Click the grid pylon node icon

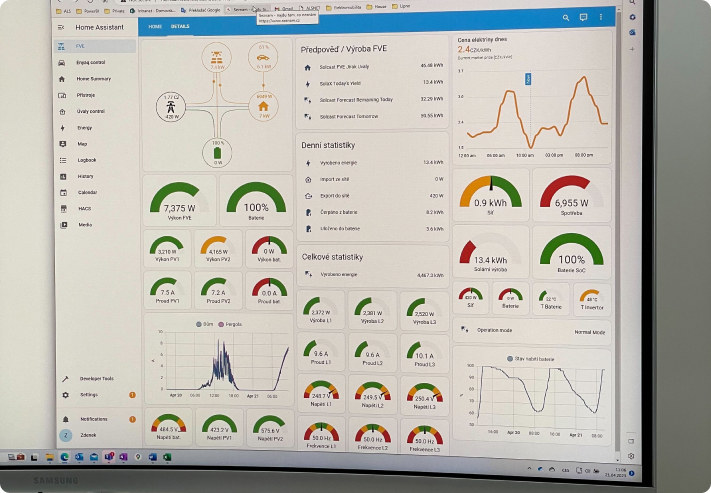(x=170, y=105)
